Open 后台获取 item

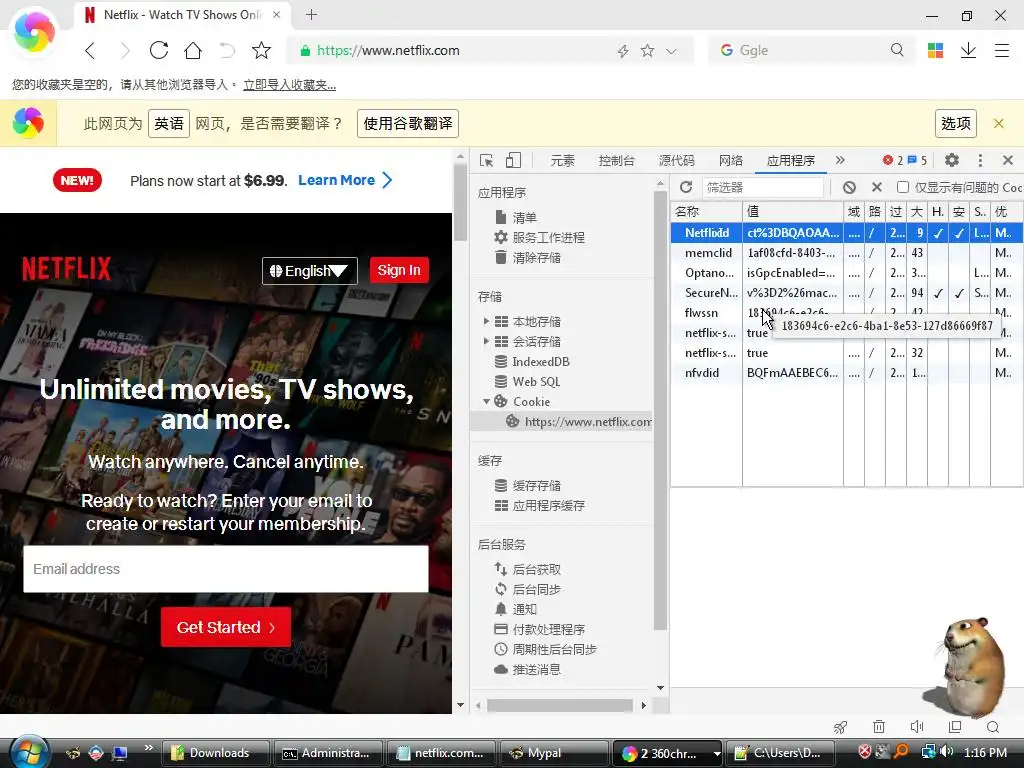536,569
